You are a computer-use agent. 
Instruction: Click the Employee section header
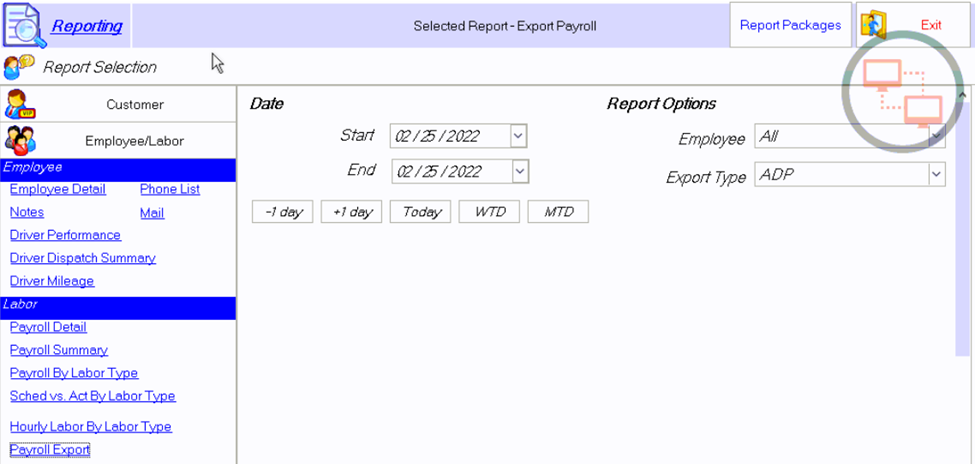coord(118,170)
